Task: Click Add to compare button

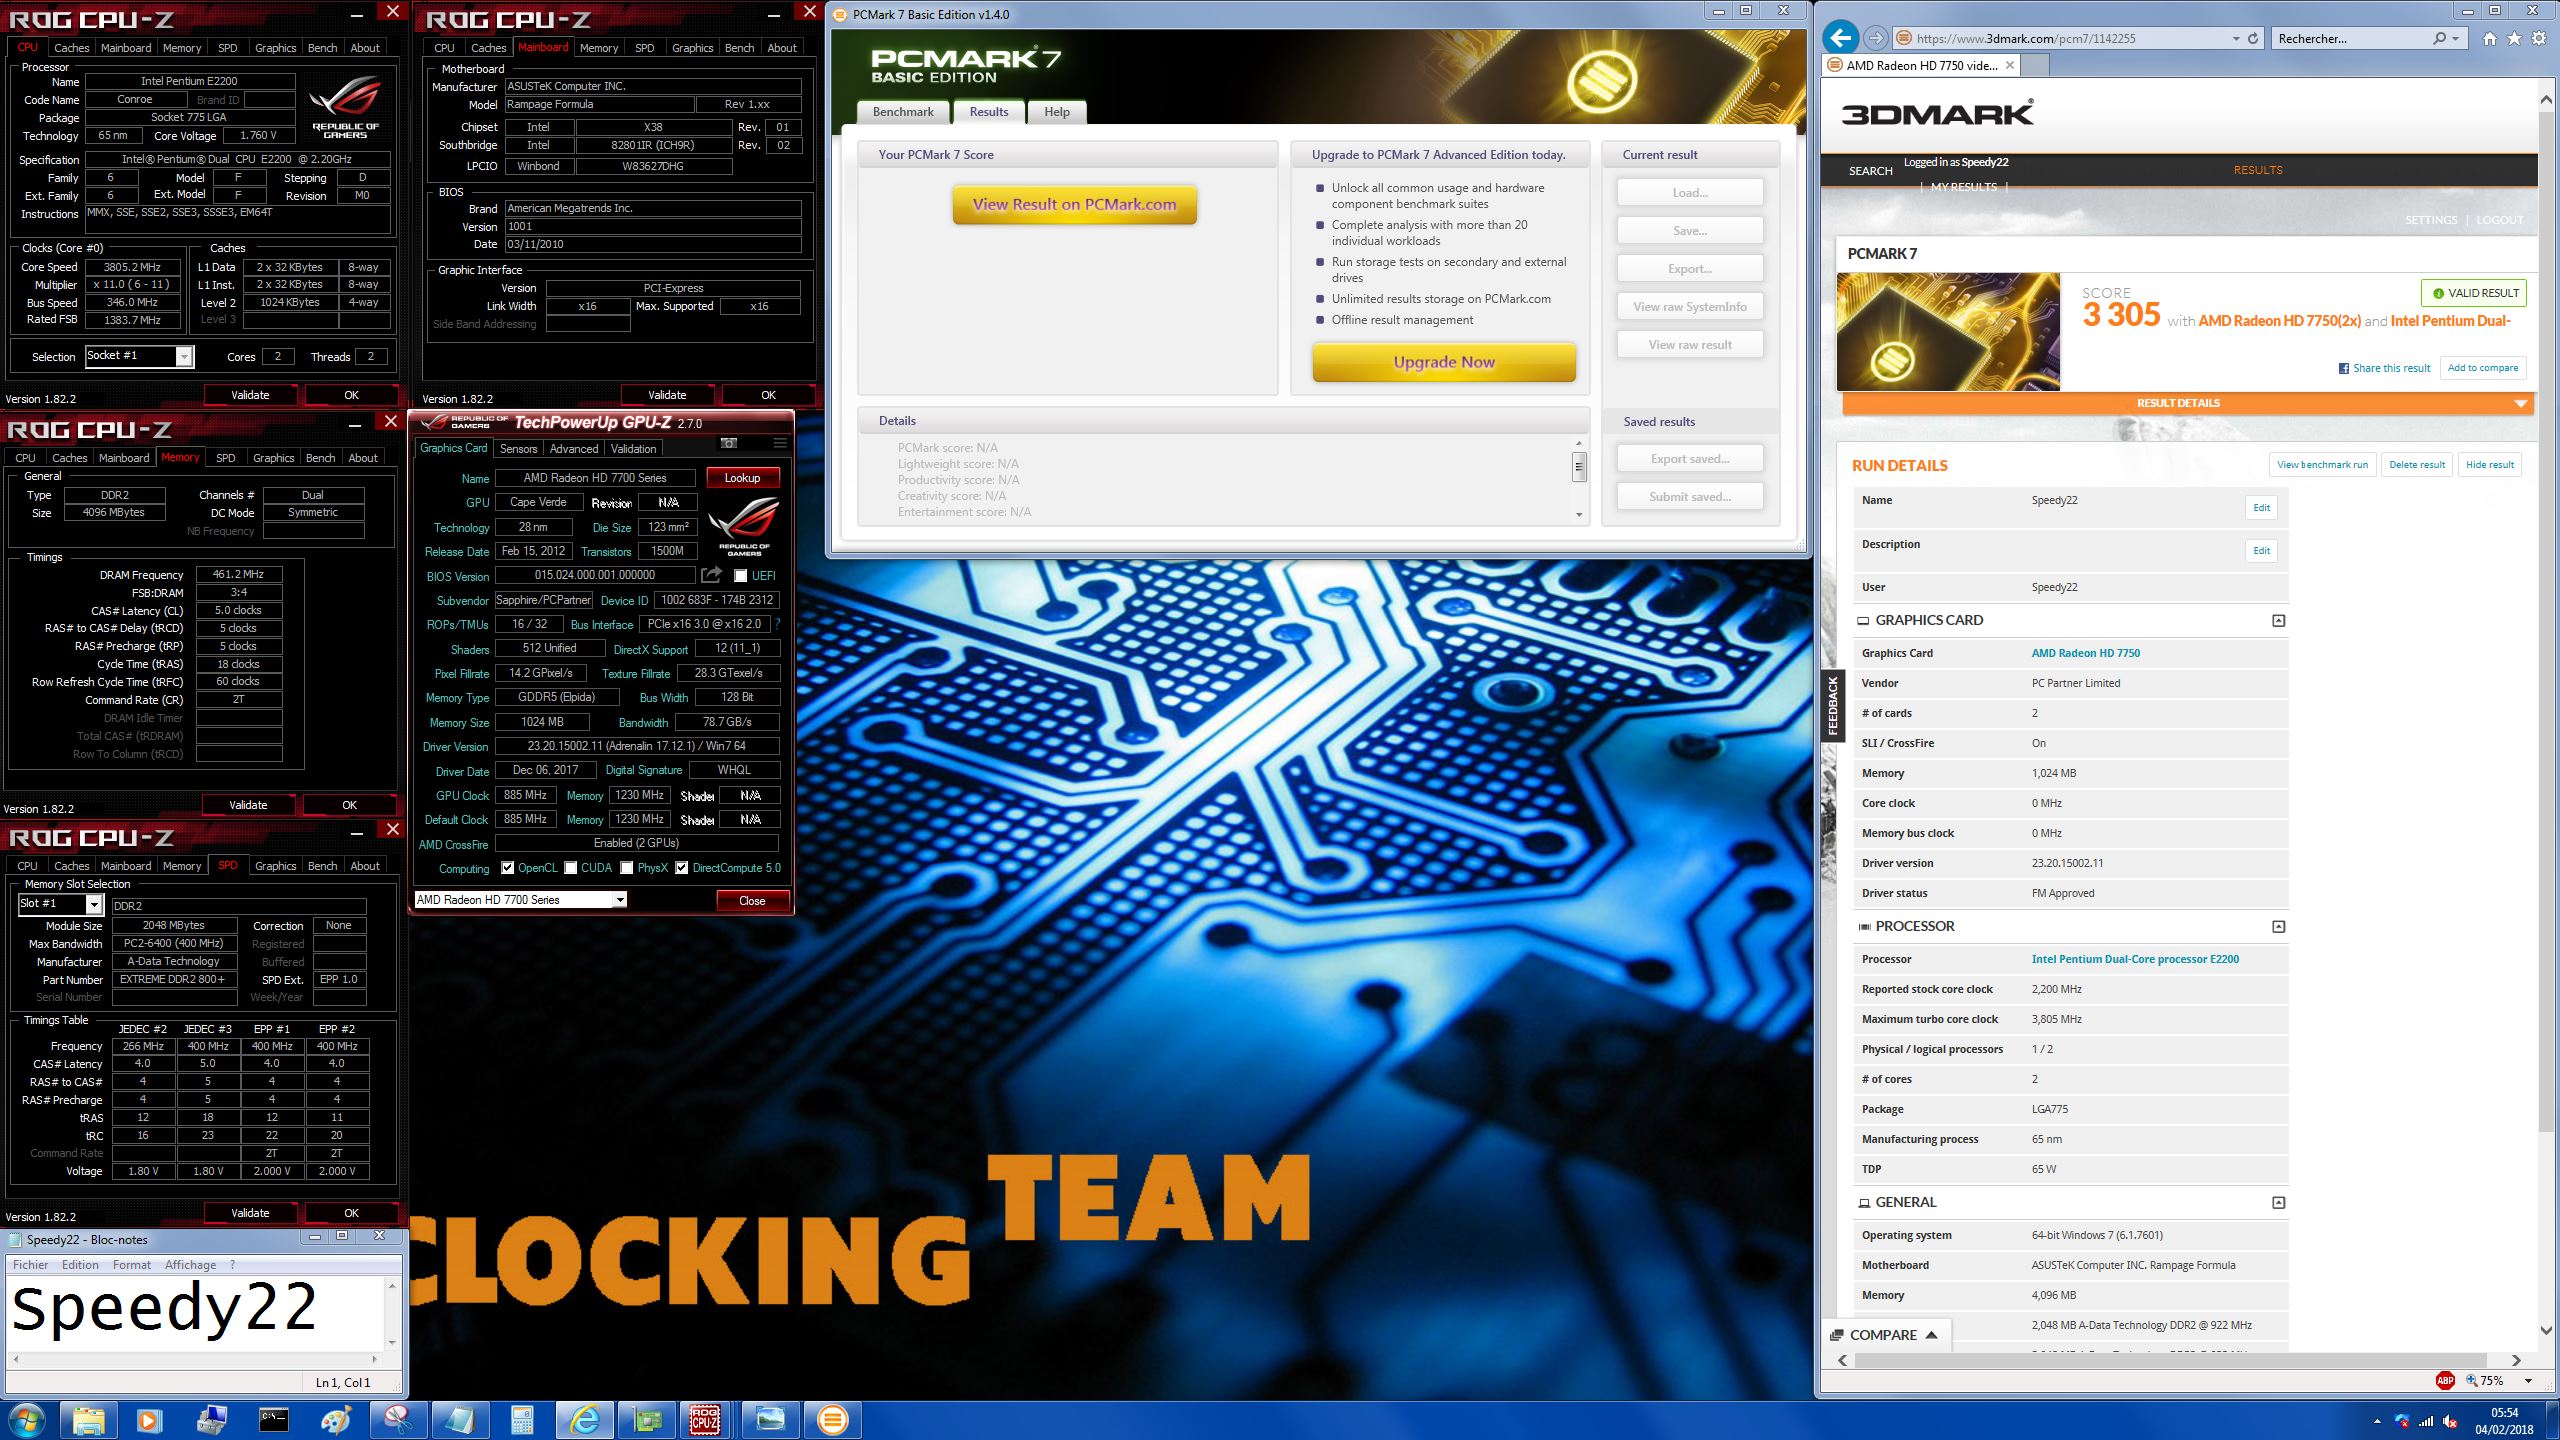Action: [2482, 368]
